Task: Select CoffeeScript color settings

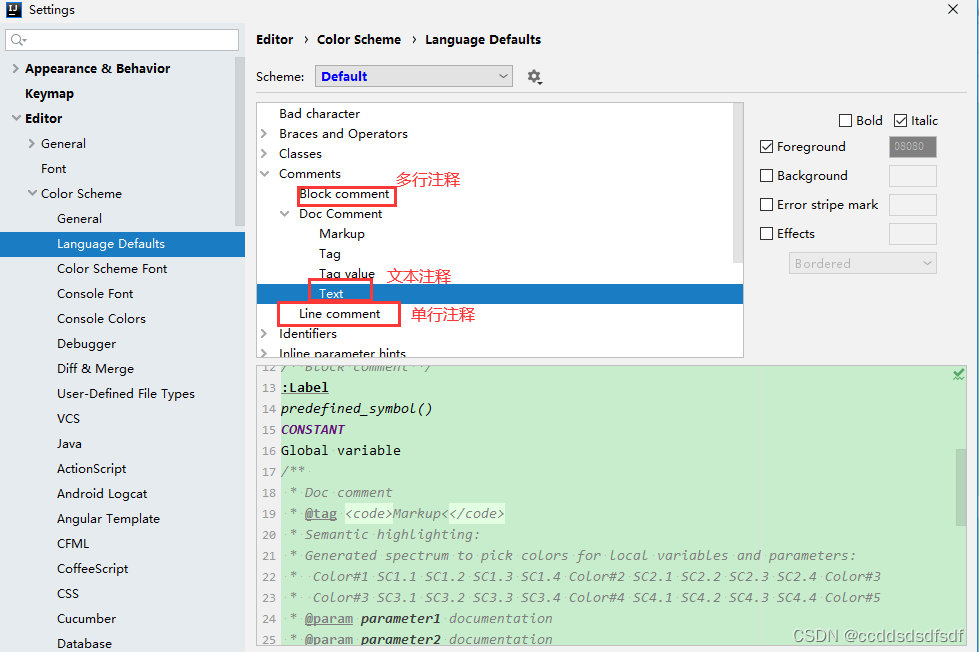Action: (x=92, y=568)
